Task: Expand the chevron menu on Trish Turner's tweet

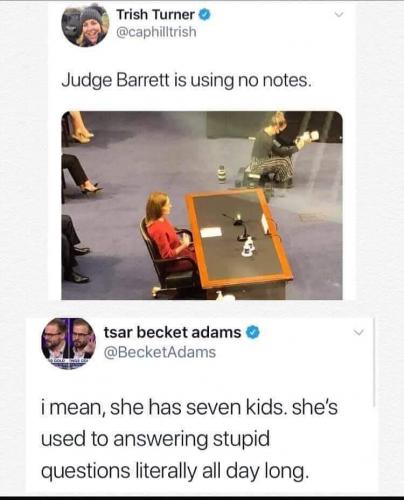Action: 338,15
